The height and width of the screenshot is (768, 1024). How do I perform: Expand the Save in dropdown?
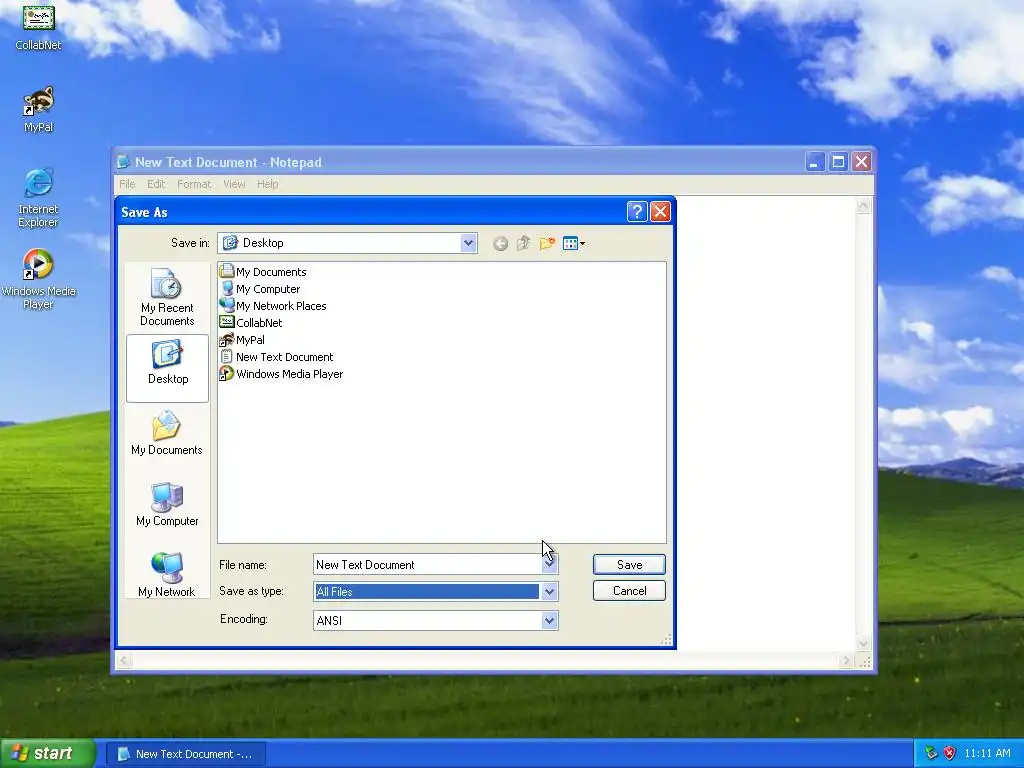coord(468,243)
